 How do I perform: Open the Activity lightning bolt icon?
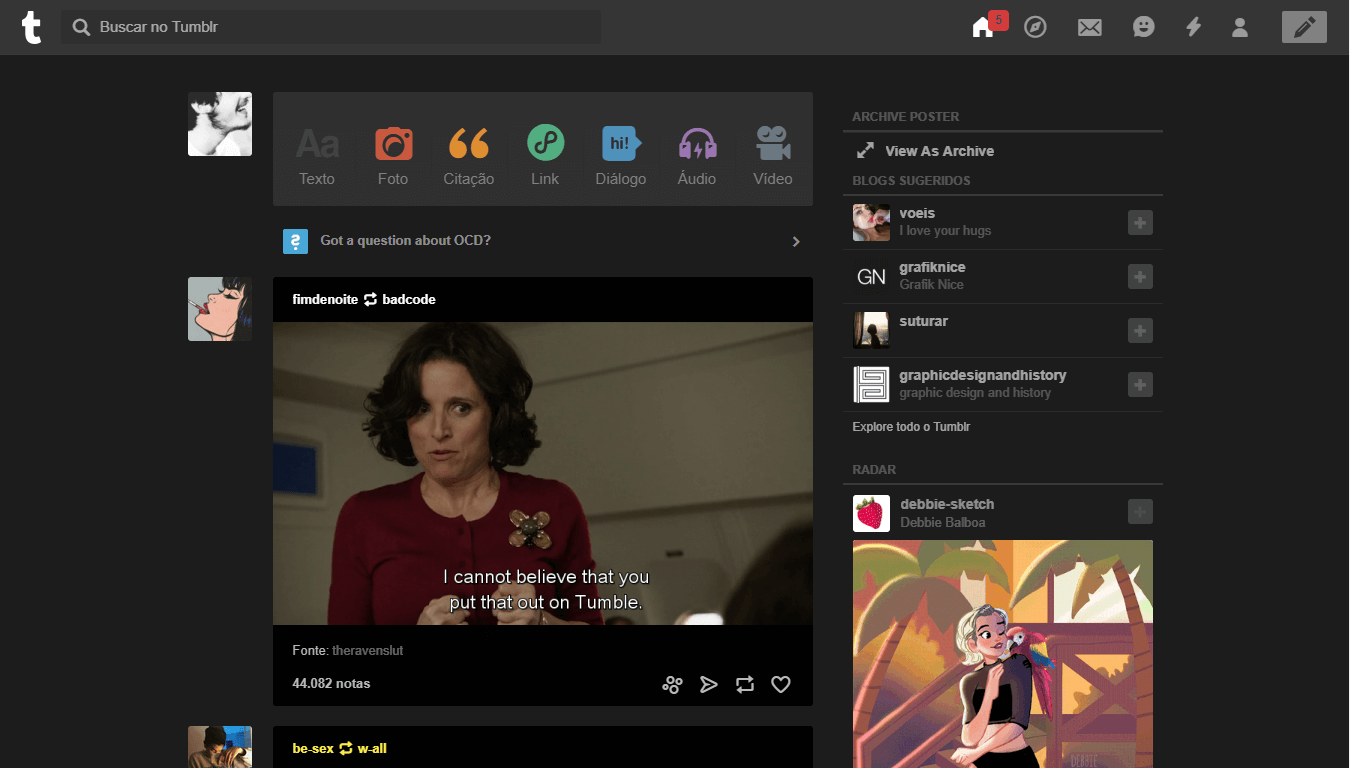[x=1193, y=27]
